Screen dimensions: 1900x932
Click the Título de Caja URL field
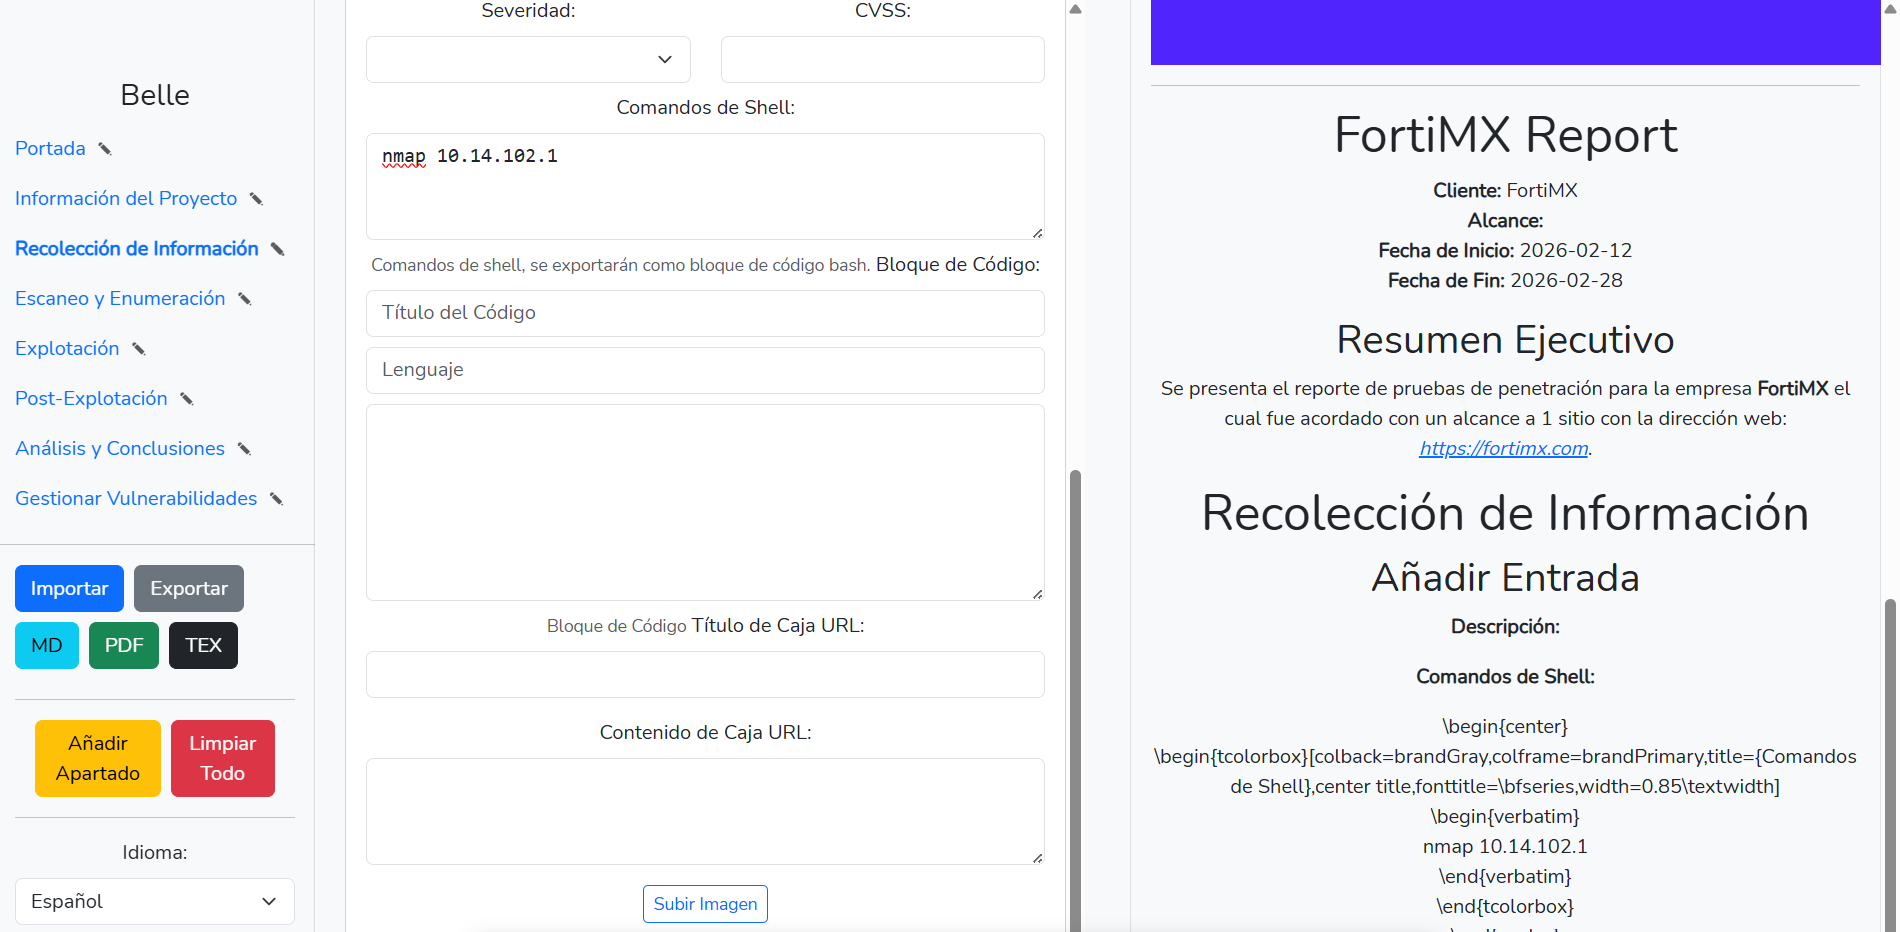click(705, 674)
